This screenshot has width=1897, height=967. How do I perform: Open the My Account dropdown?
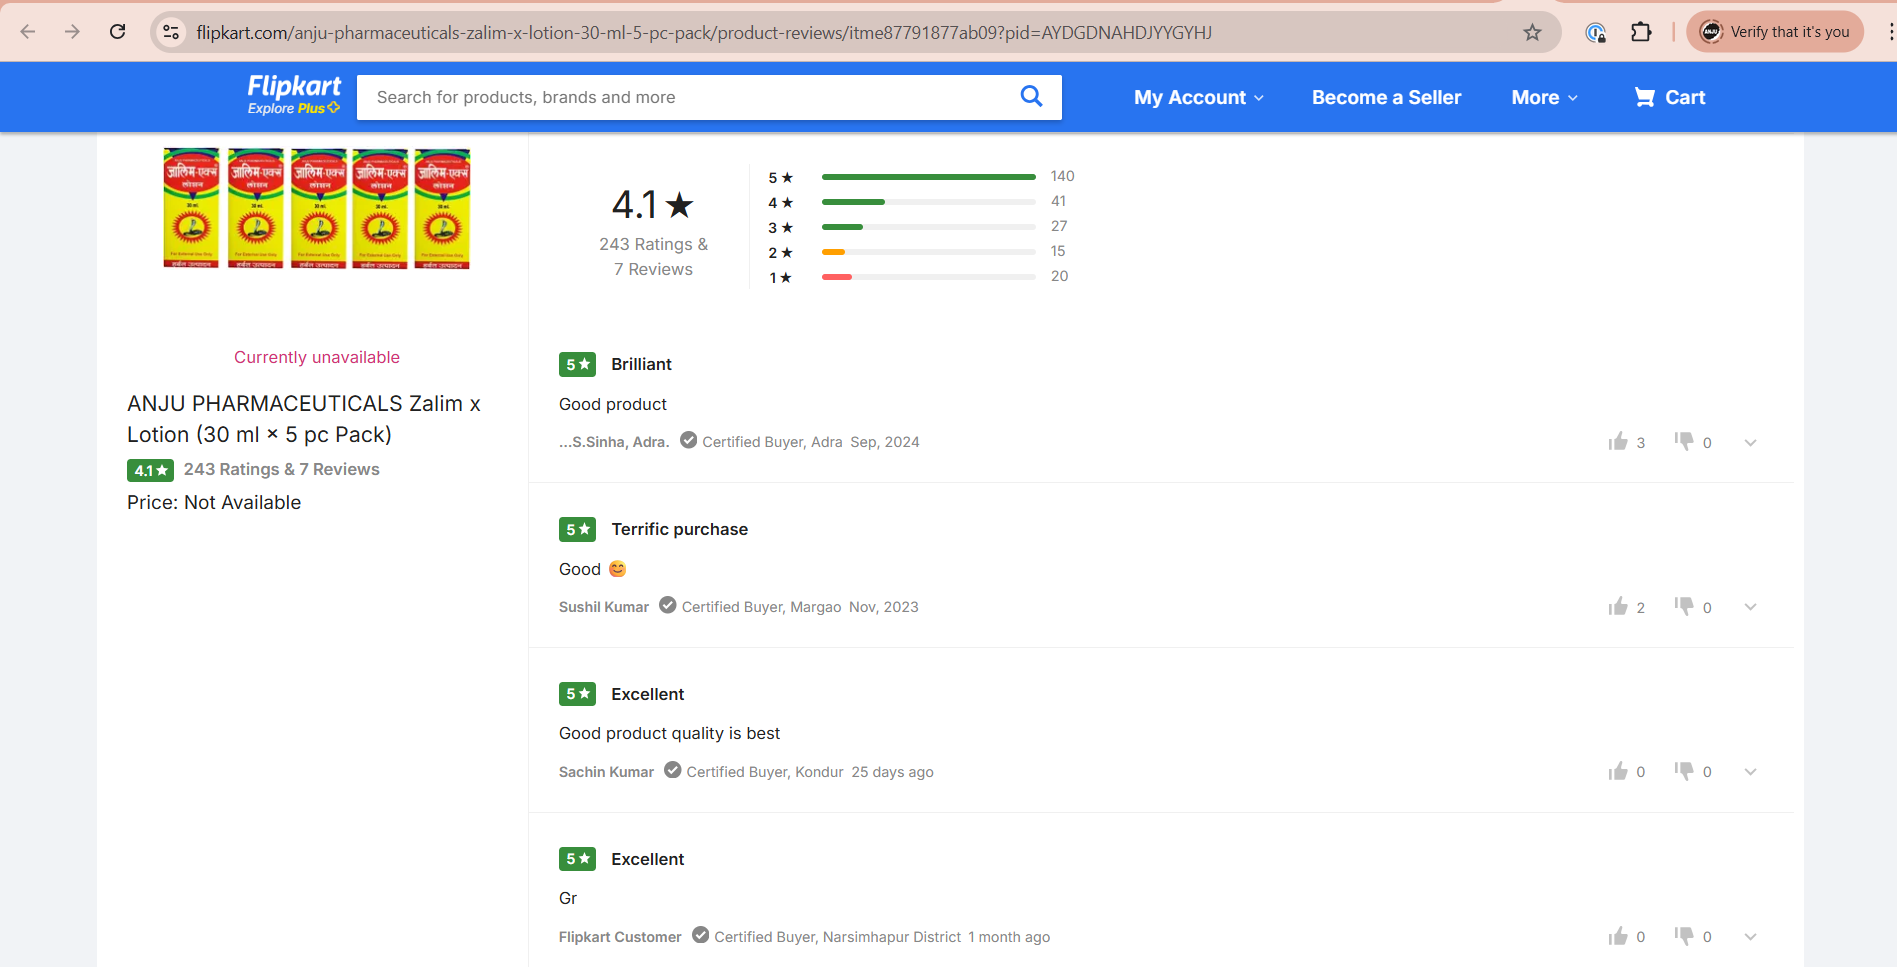tap(1198, 97)
